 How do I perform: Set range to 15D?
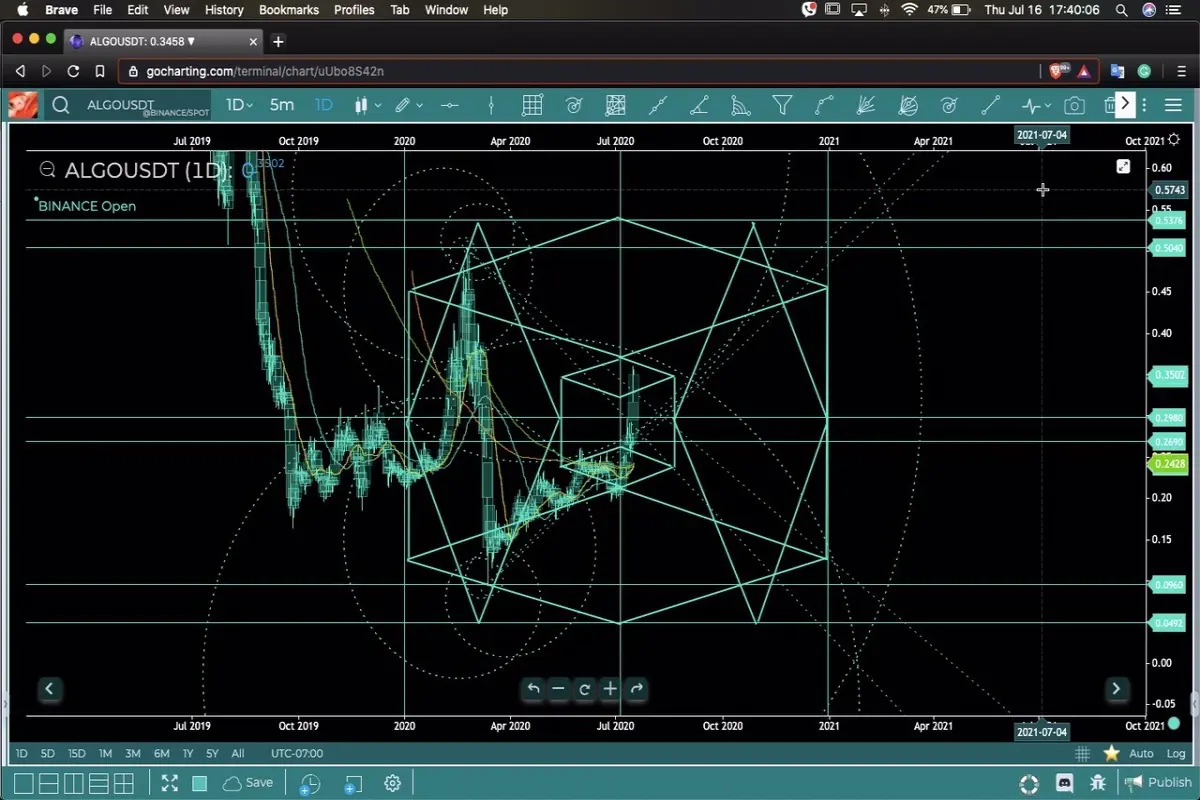(x=77, y=754)
